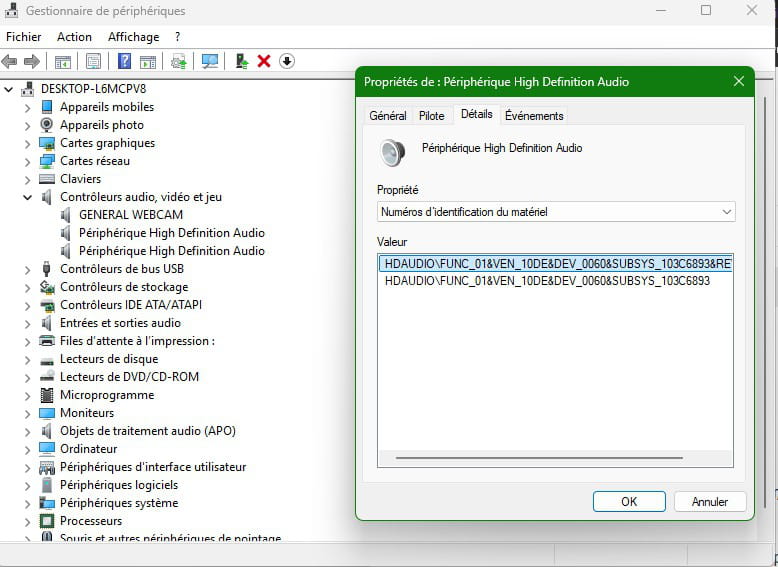Click the horizontal scrollbar in the Valeur list
Viewport: 778px width, 567px height.
[x=539, y=458]
